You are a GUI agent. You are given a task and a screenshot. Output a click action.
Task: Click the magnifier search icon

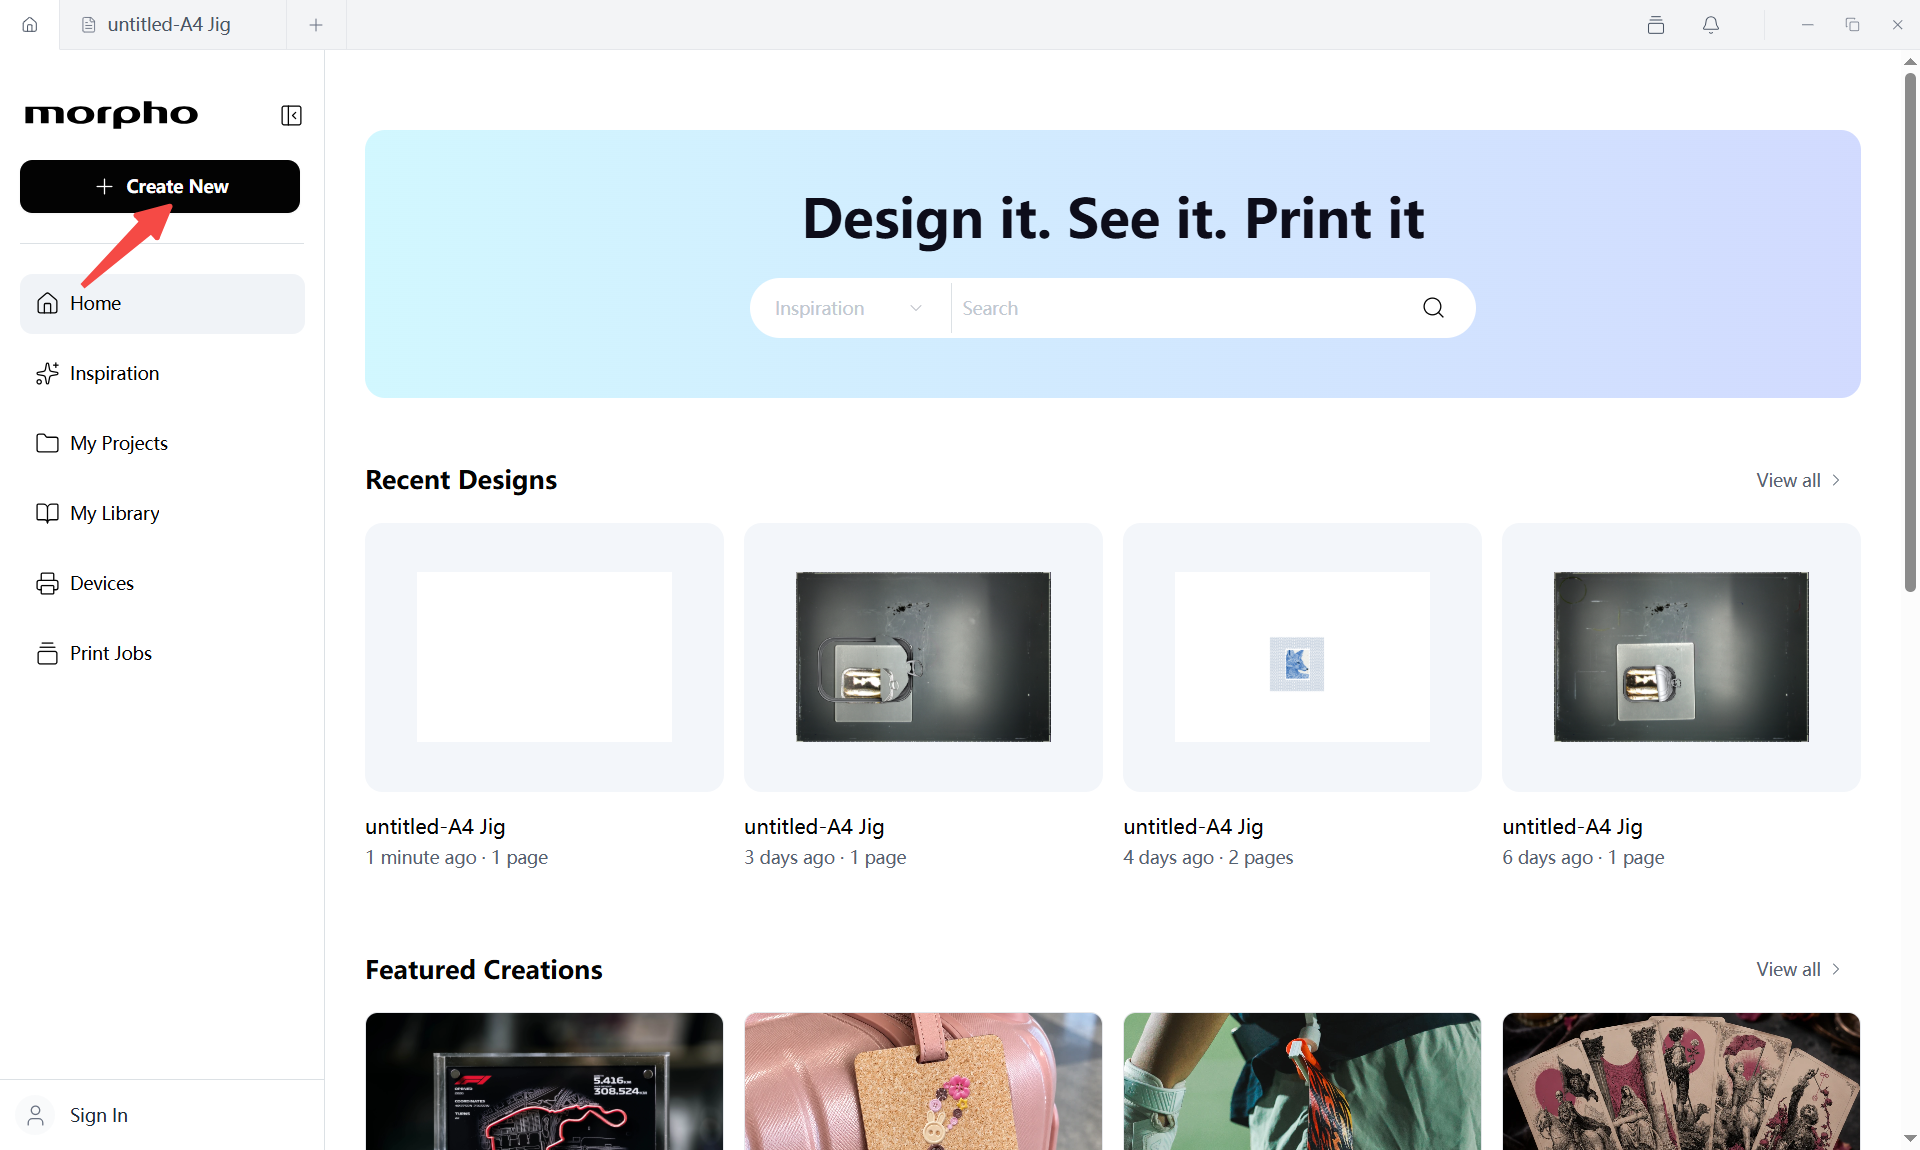tap(1433, 308)
